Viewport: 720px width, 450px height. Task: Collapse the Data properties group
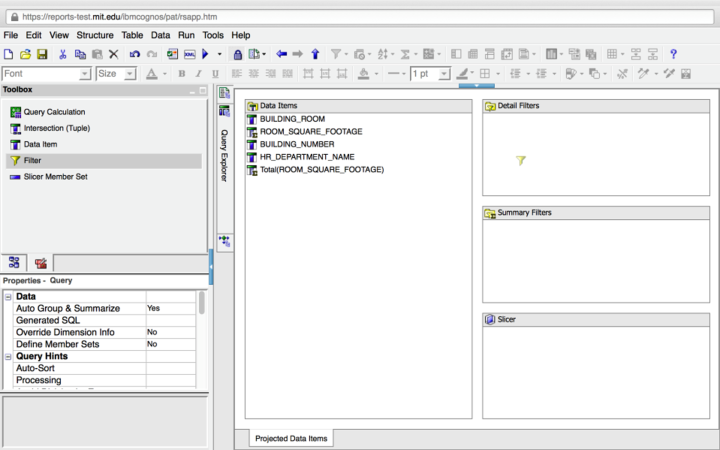9,297
